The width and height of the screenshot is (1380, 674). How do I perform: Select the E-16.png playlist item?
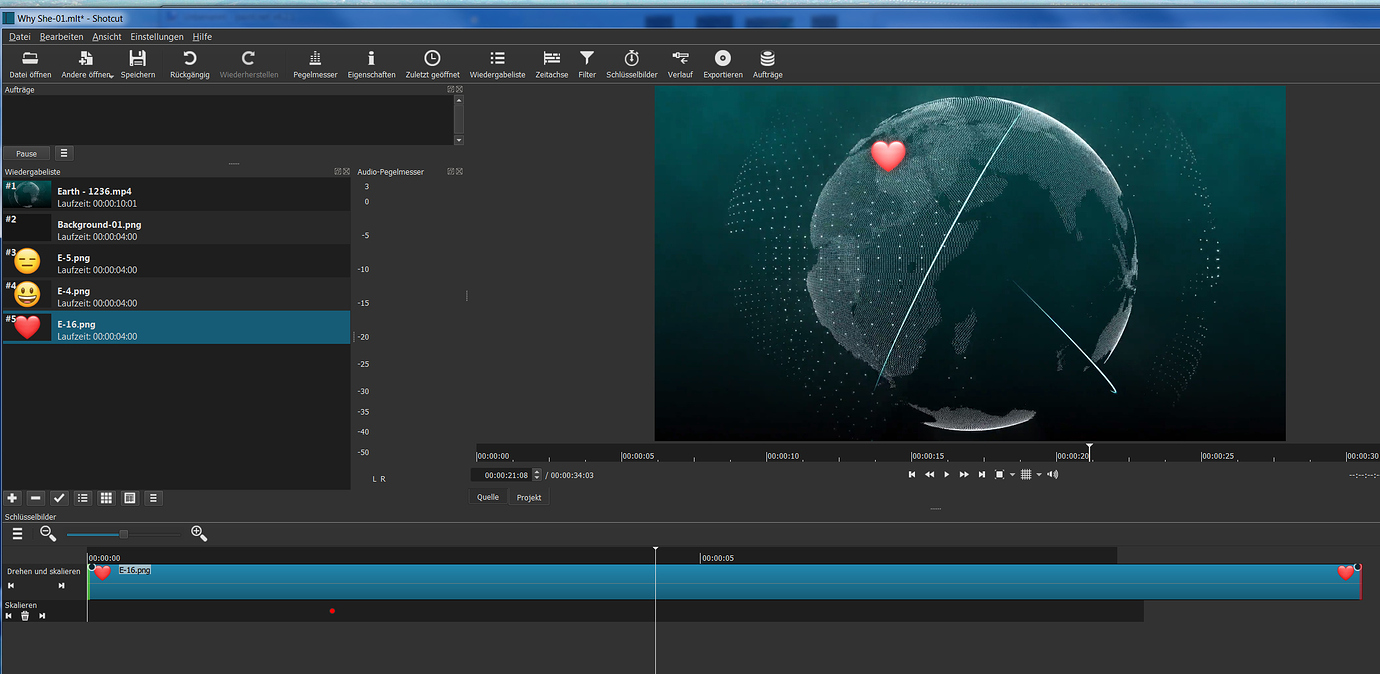[x=176, y=328]
